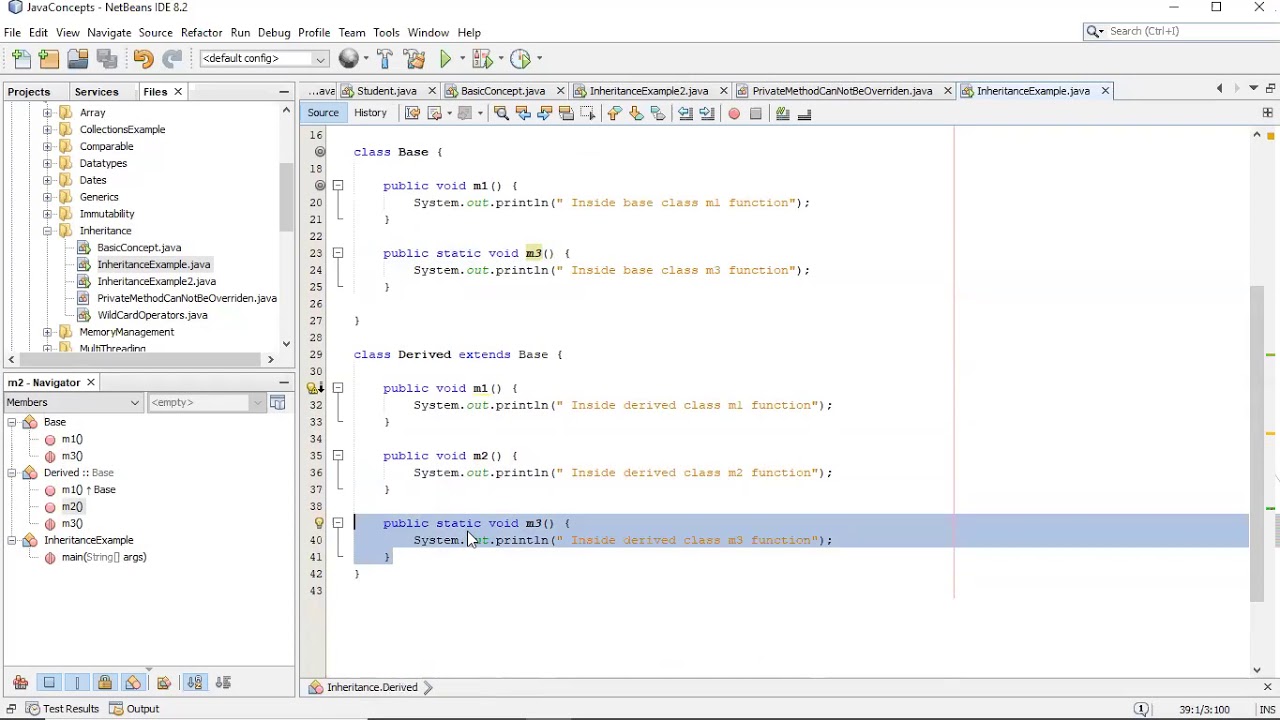Click the New Project toolbar icon
This screenshot has height=720, width=1280.
(49, 58)
